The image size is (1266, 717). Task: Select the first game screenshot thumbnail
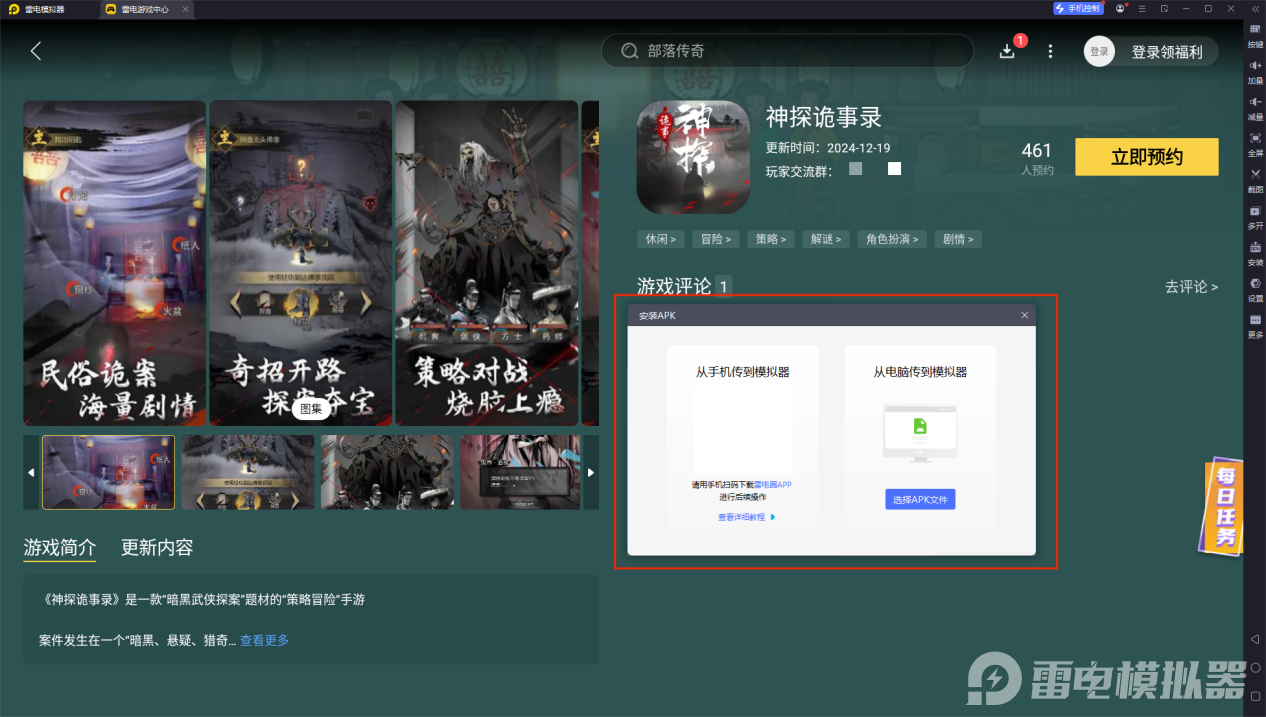[x=107, y=472]
